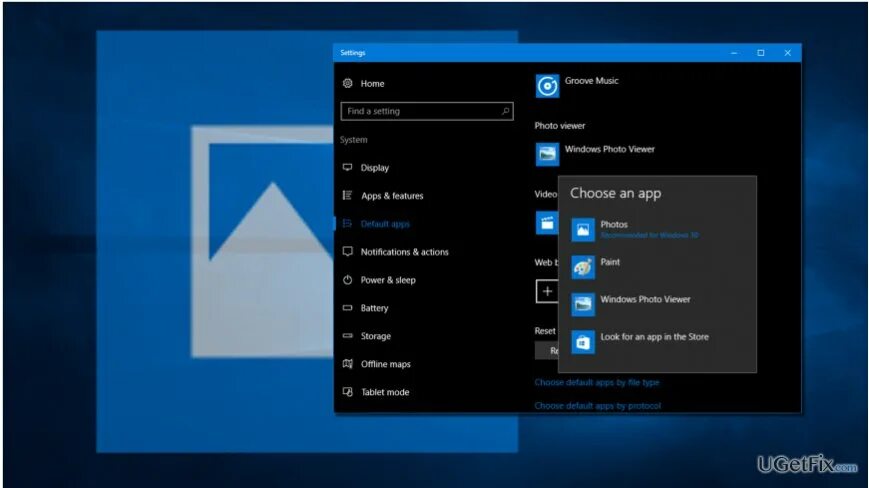Viewport: 869px width, 488px height.
Task: Open Notifications & actions
Action: (x=405, y=252)
